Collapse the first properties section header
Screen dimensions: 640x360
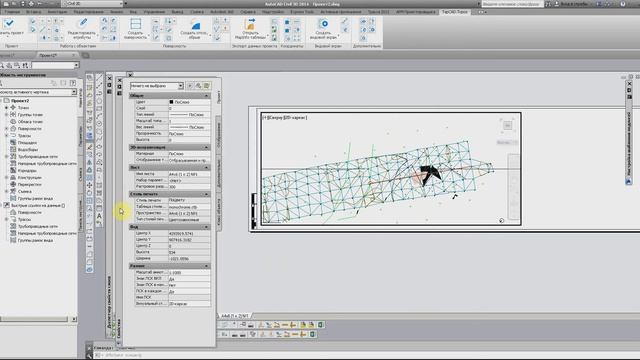click(170, 96)
